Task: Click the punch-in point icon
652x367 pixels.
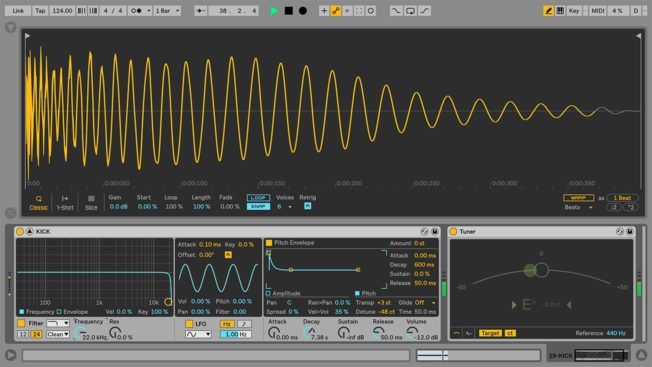Action: pyautogui.click(x=396, y=11)
